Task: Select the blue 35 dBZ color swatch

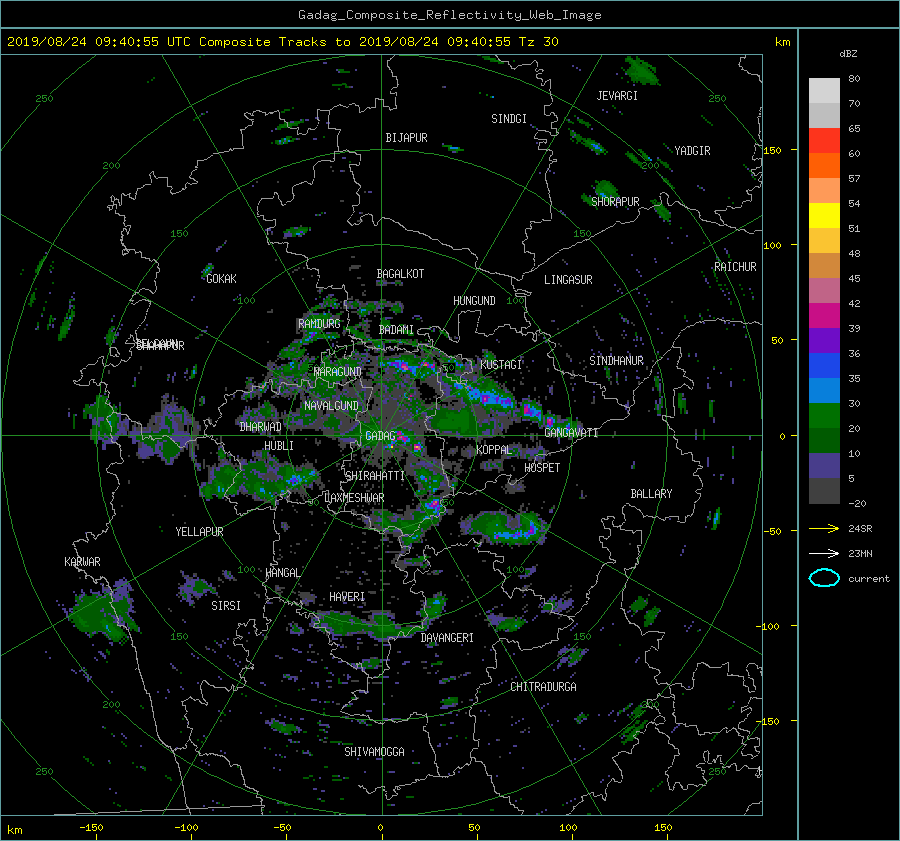Action: (824, 365)
